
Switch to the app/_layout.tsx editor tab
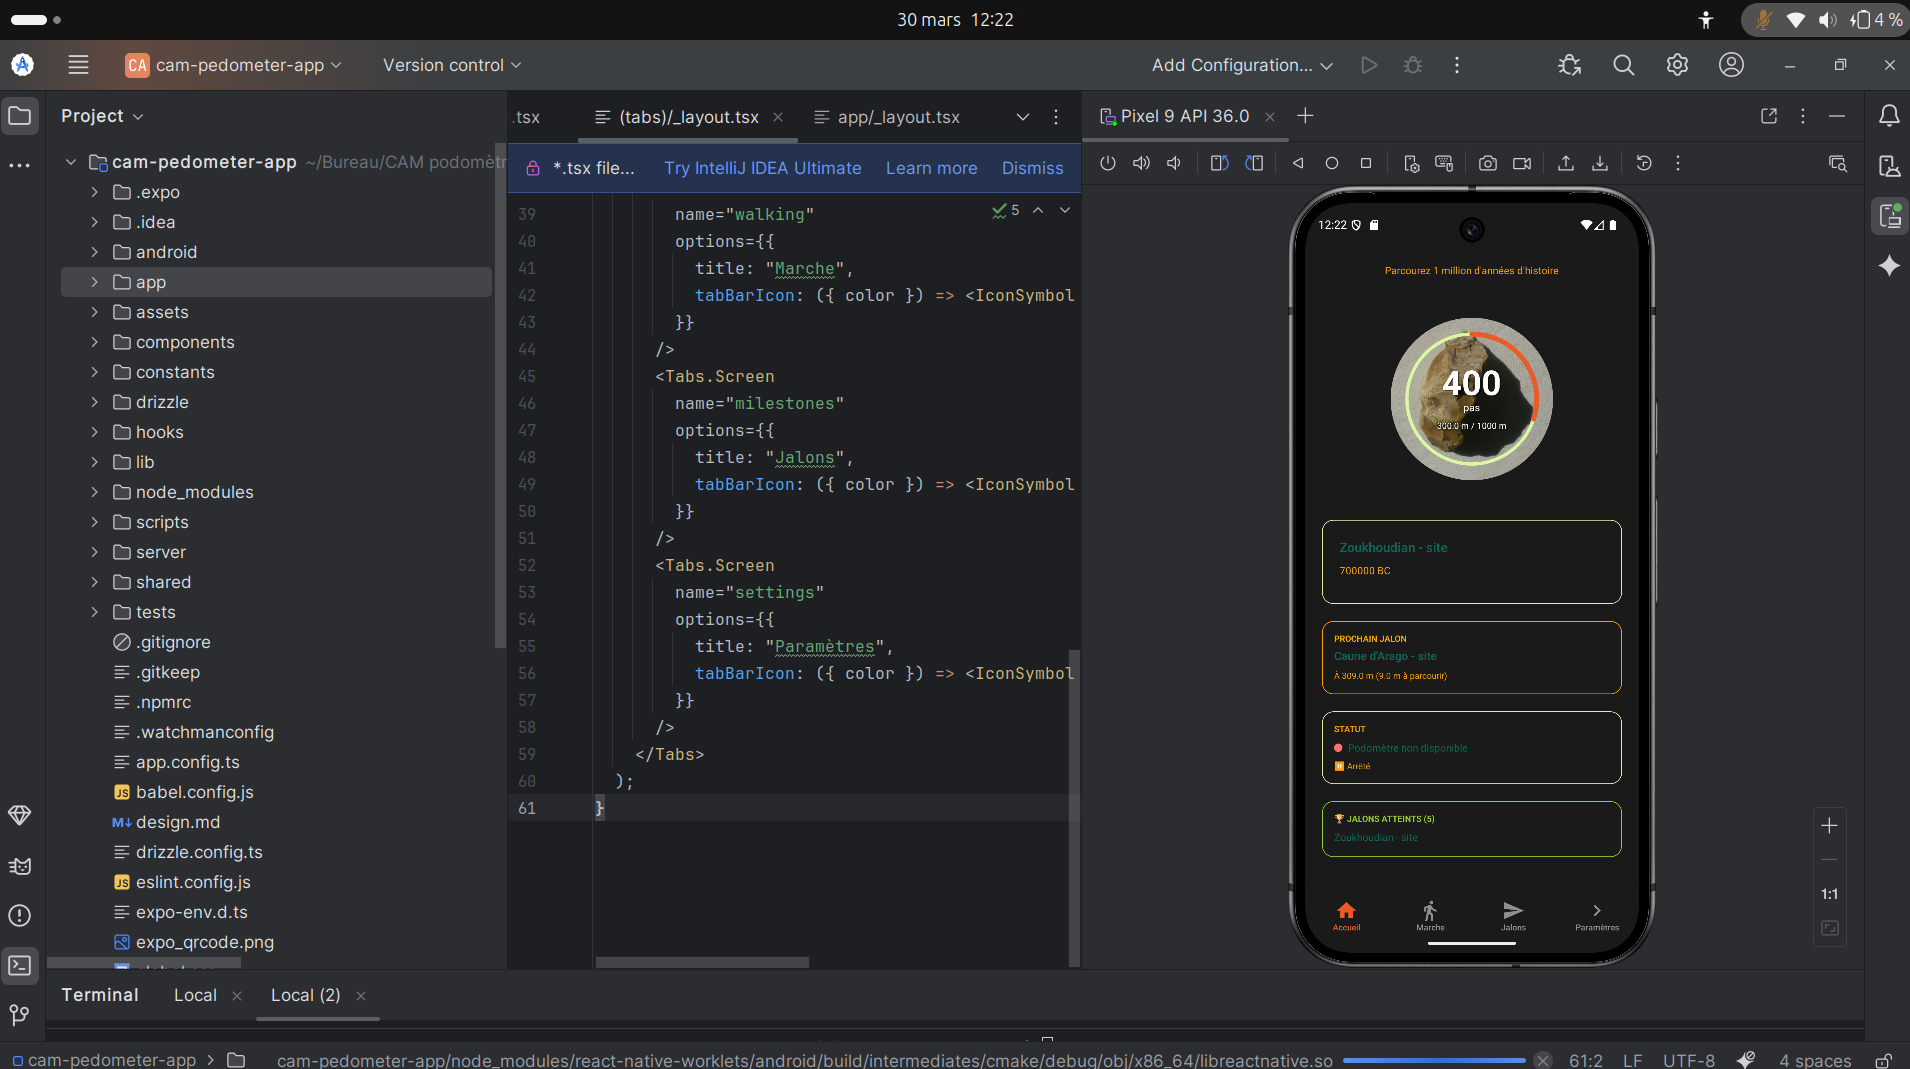[x=898, y=117]
